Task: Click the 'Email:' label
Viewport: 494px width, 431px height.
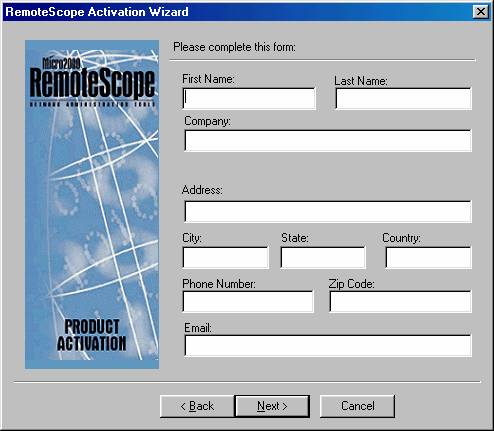Action: click(x=198, y=328)
